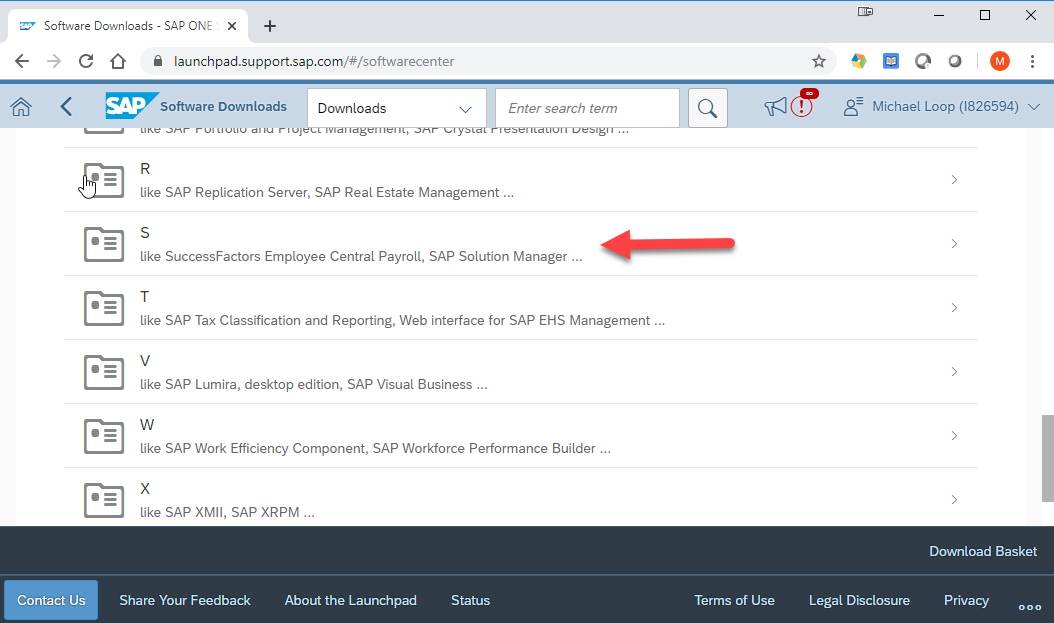Screen dimensions: 1054x623
Task: Open the megaphone announcements icon
Action: coord(775,107)
